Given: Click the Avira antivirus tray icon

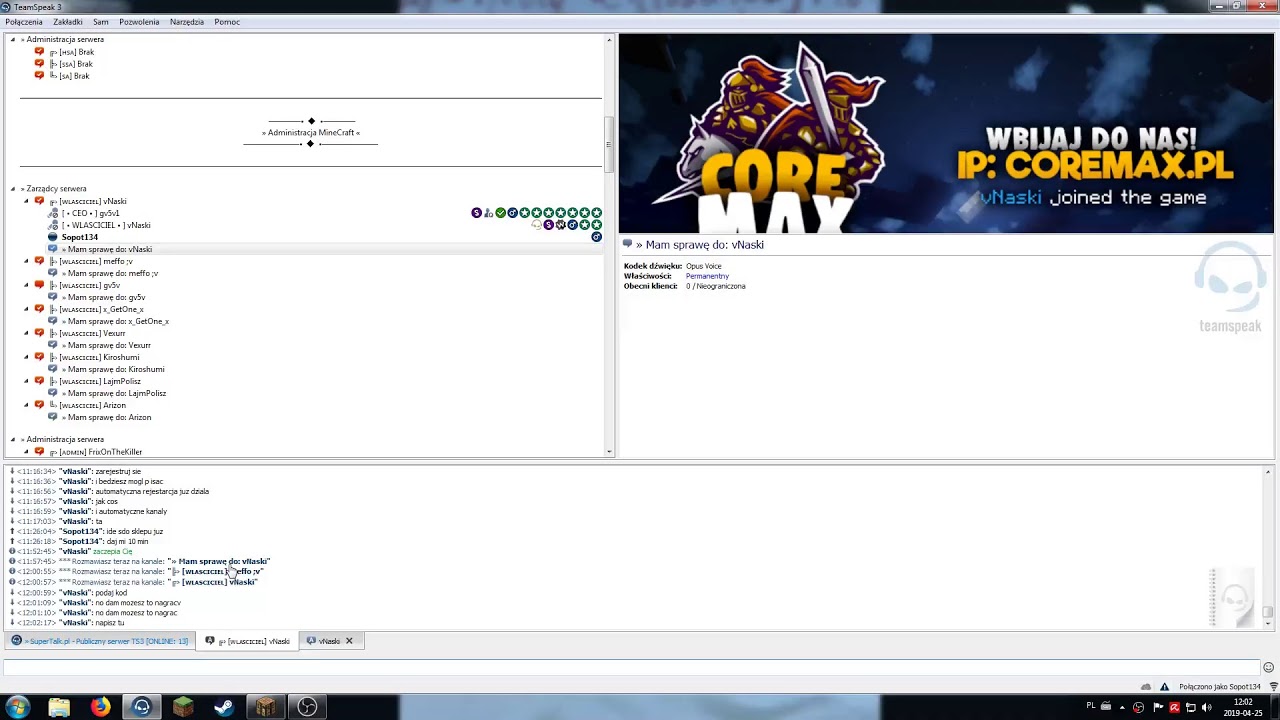Looking at the screenshot, I should pos(1174,707).
